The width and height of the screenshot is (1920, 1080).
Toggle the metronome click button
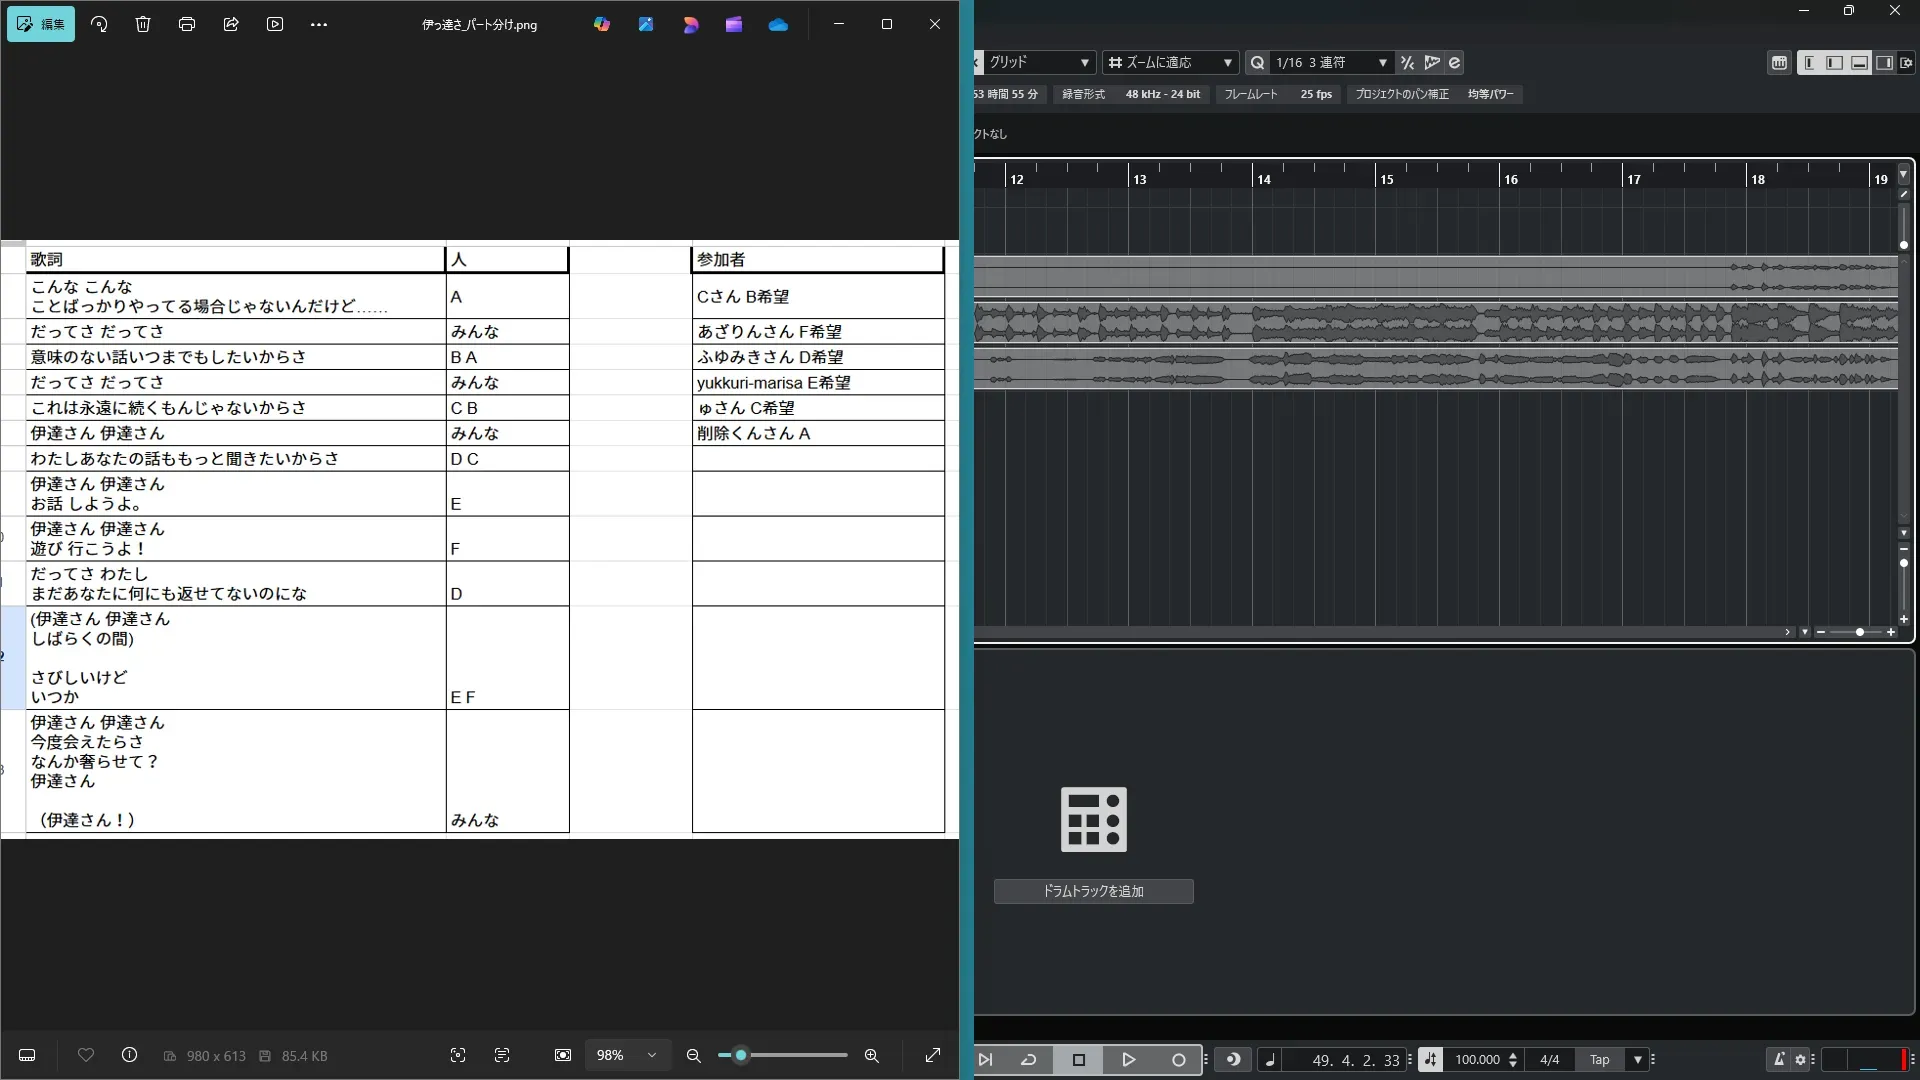pyautogui.click(x=1779, y=1060)
